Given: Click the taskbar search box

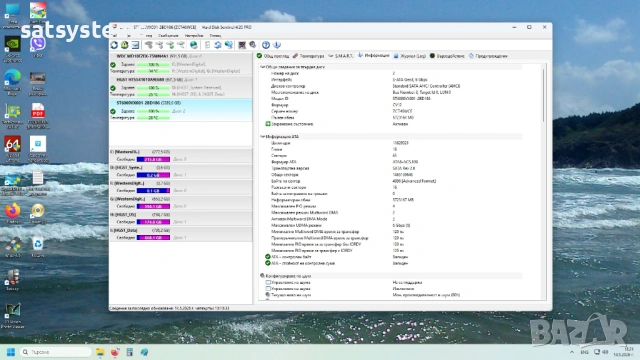Looking at the screenshot, I should [56, 352].
